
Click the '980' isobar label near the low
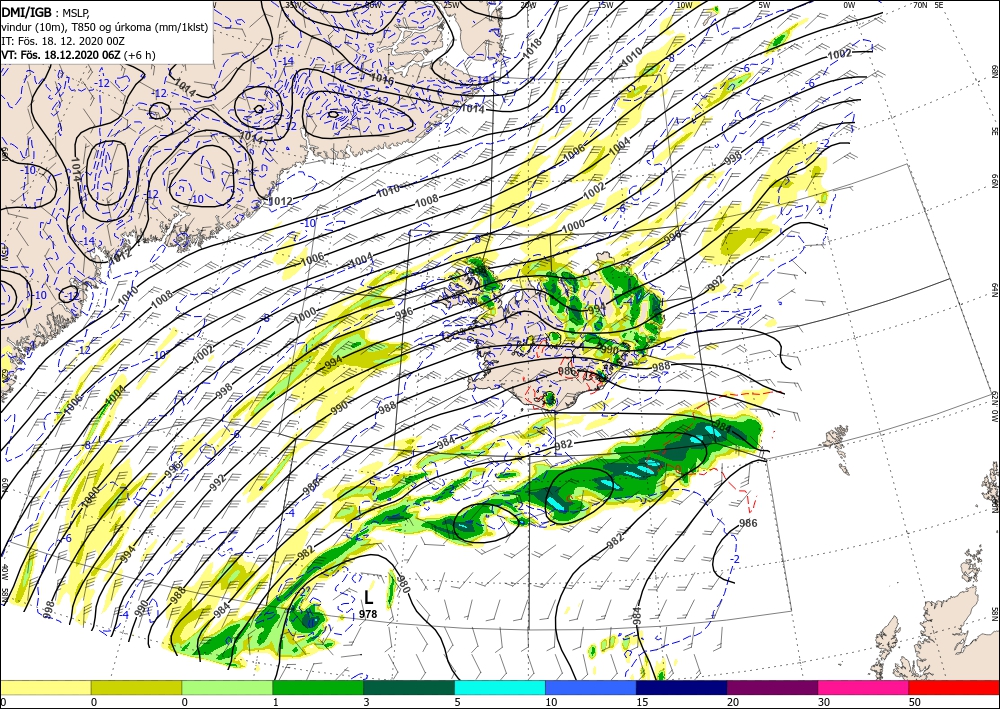pos(404,583)
